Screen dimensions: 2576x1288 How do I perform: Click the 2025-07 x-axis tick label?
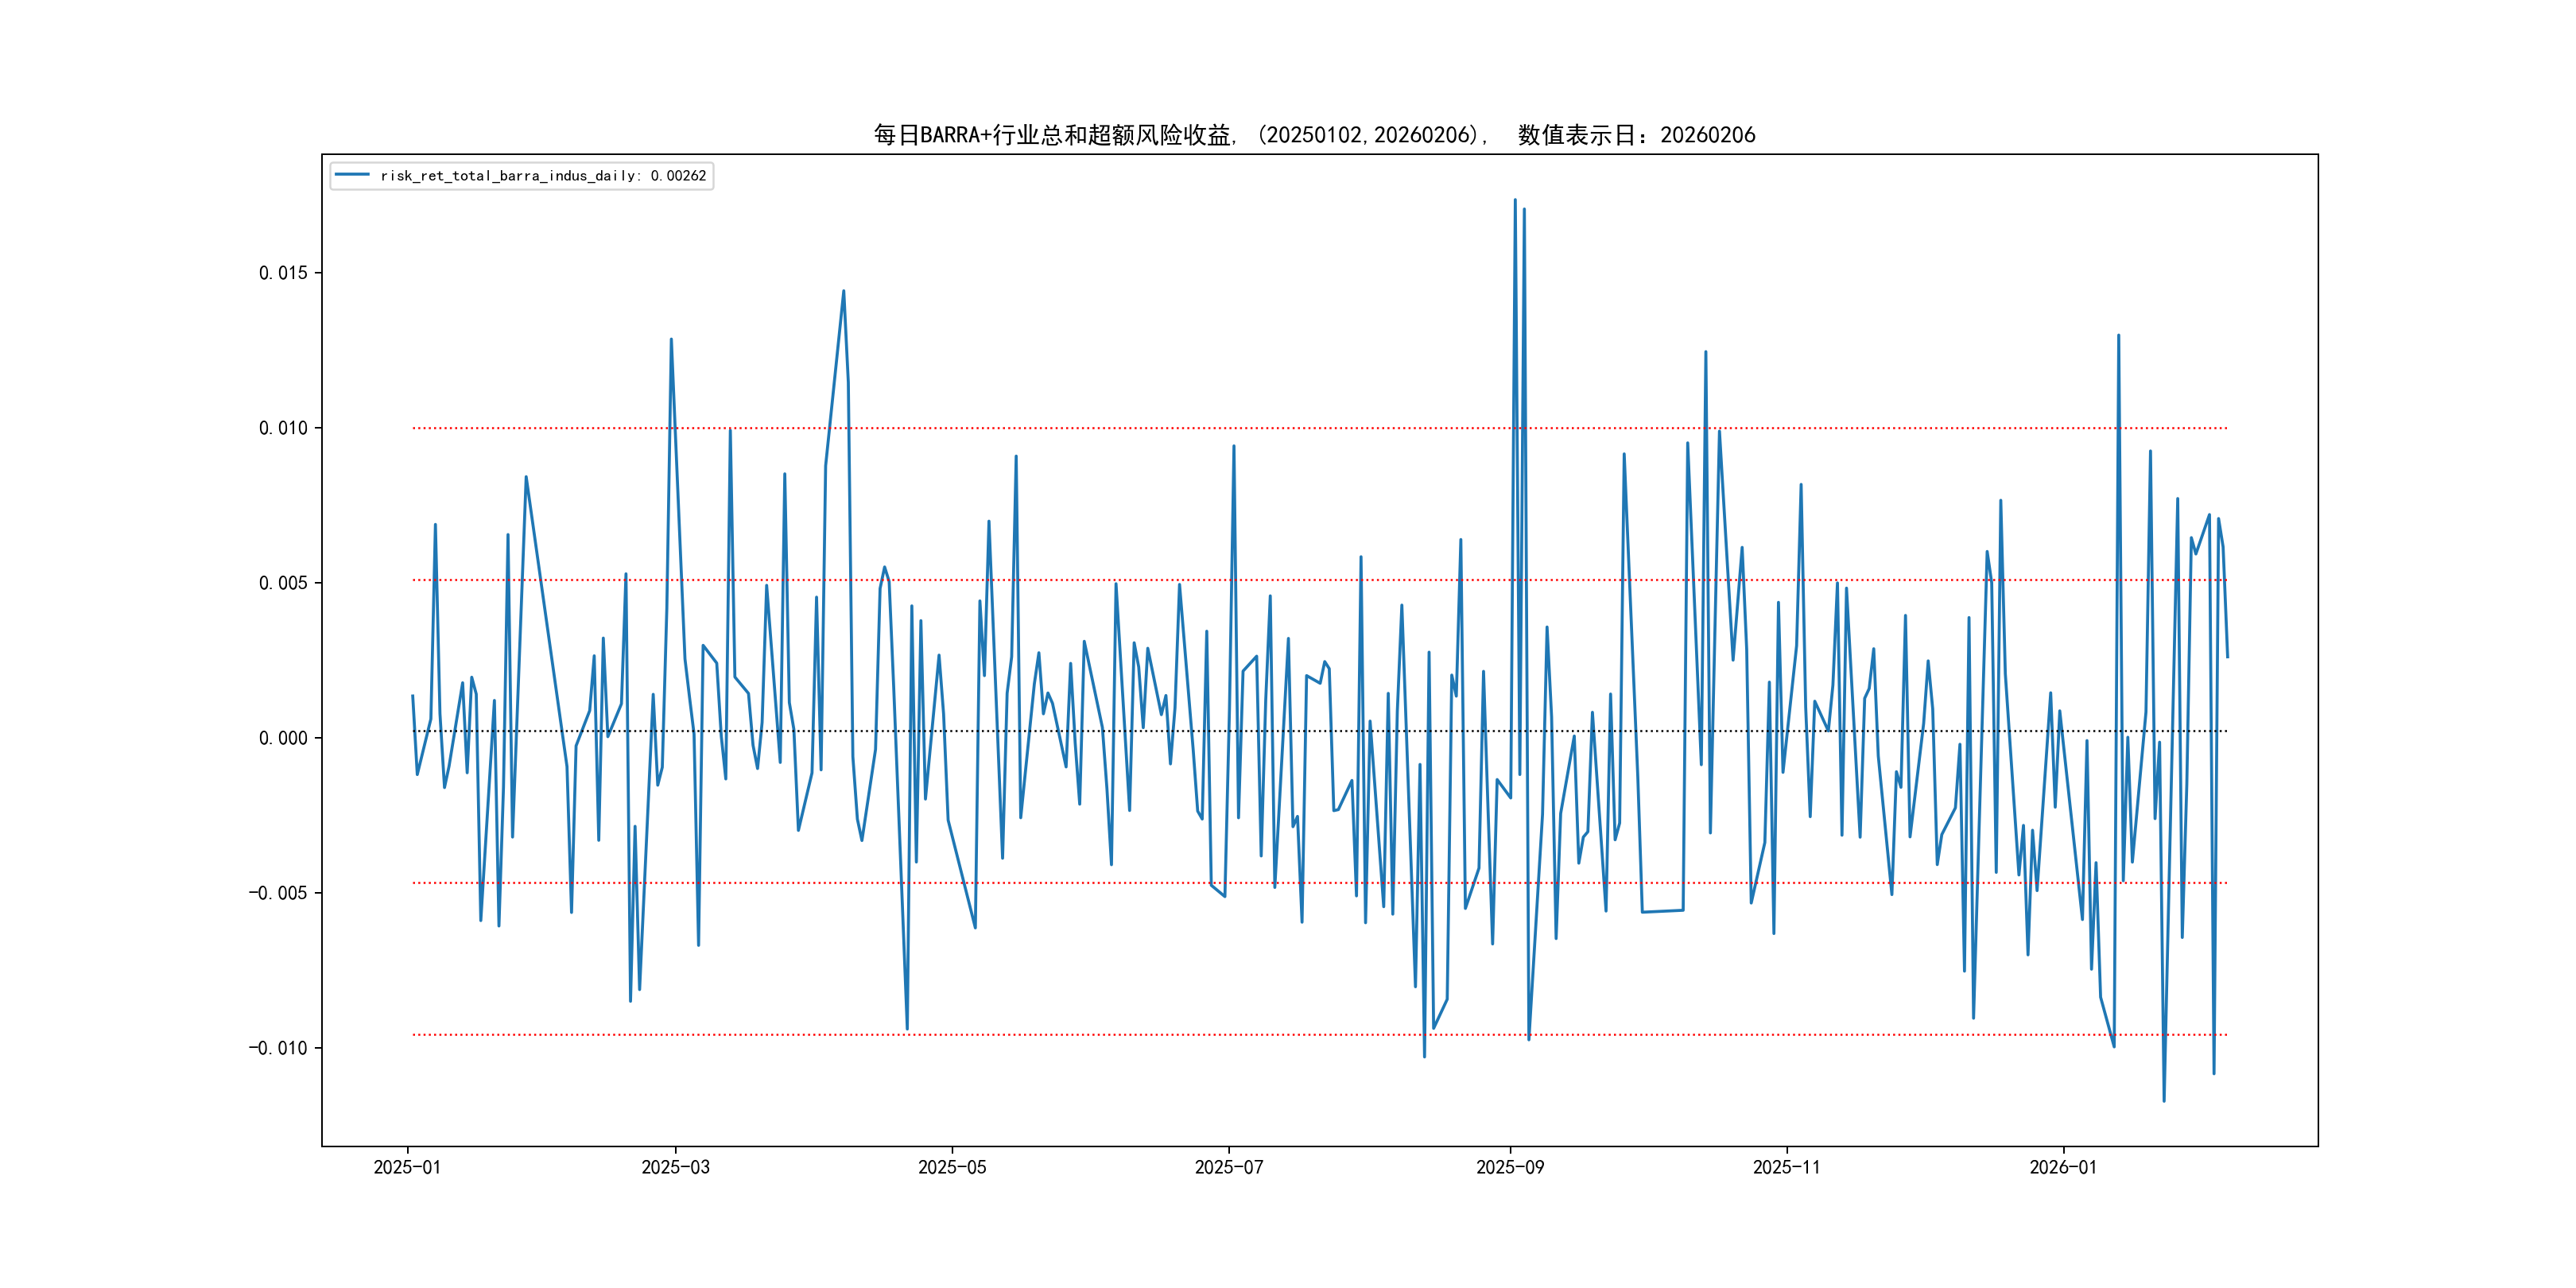1229,1167
